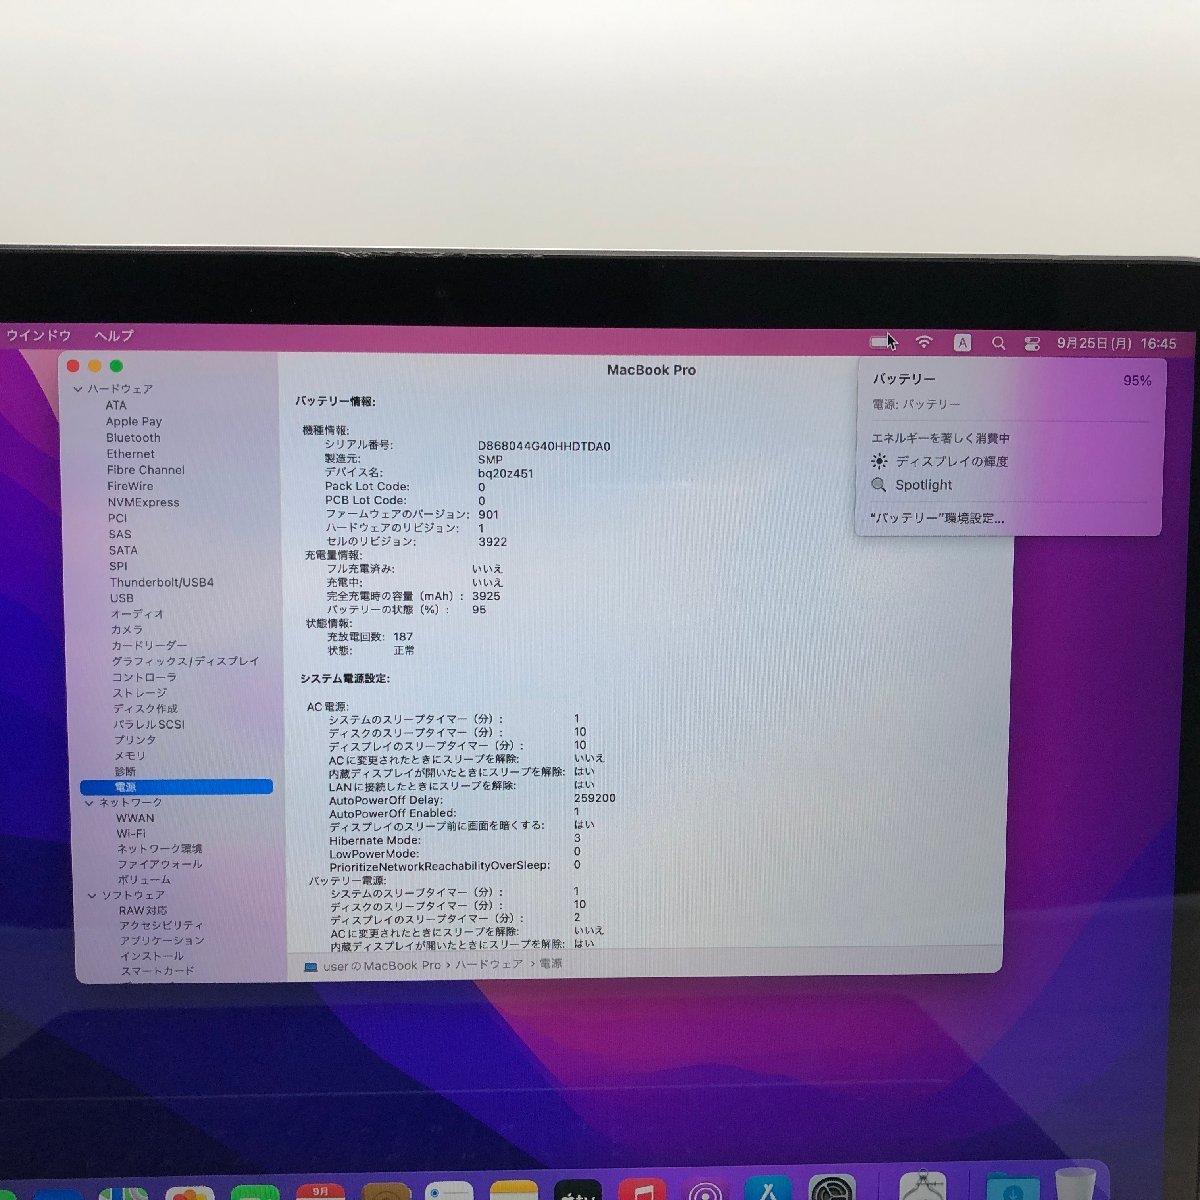Open the Calendar icon in the Dock

click(320, 1191)
